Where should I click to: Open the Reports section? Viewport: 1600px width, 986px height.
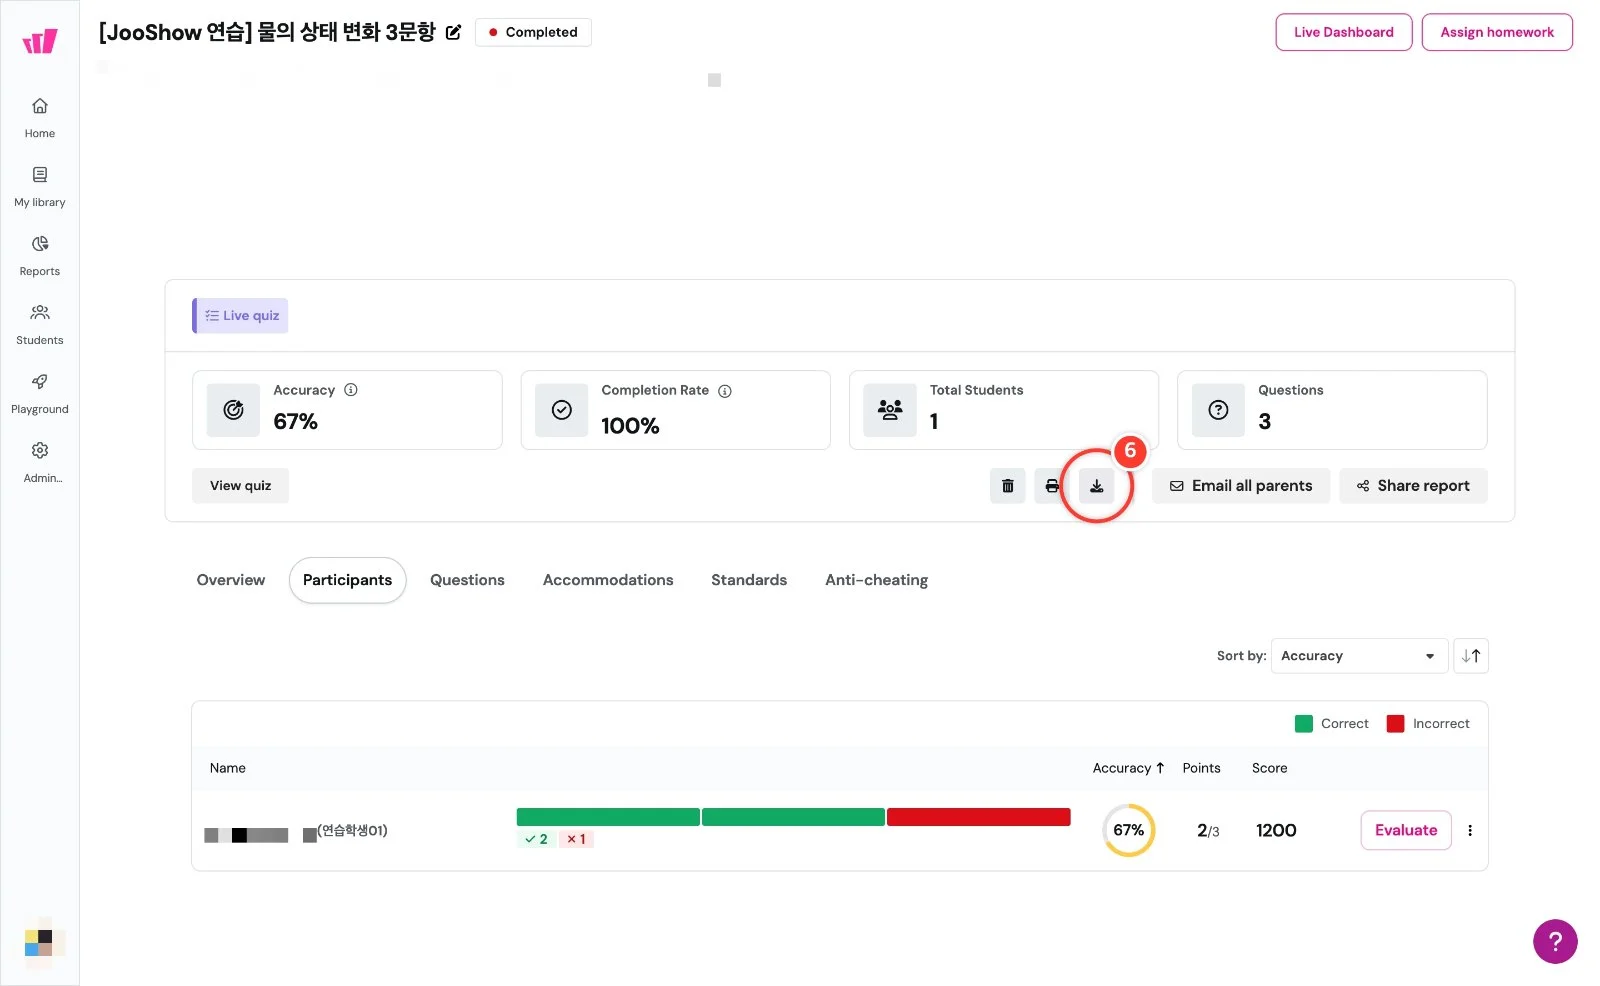[x=40, y=255]
